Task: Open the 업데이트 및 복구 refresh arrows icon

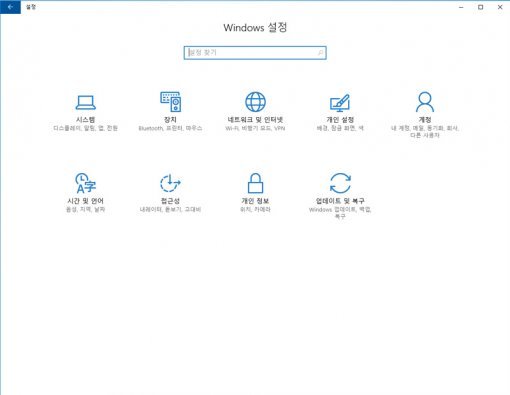Action: point(340,183)
